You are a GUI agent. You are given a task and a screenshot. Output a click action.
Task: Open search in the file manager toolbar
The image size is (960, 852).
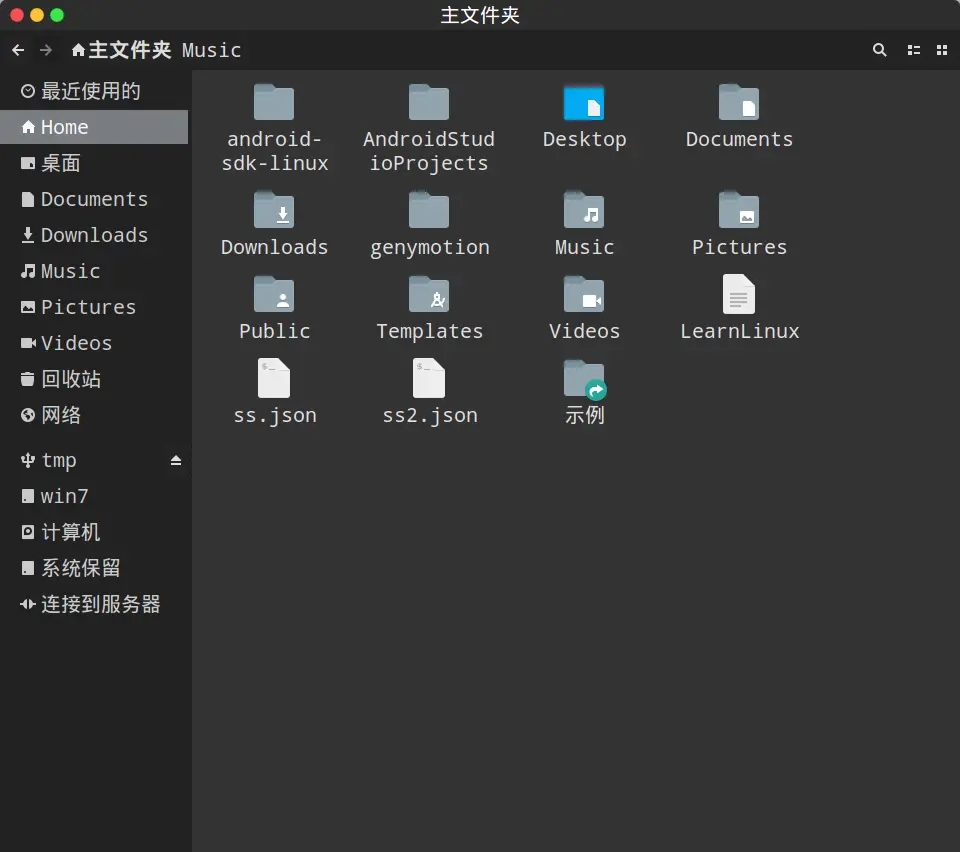pos(879,50)
